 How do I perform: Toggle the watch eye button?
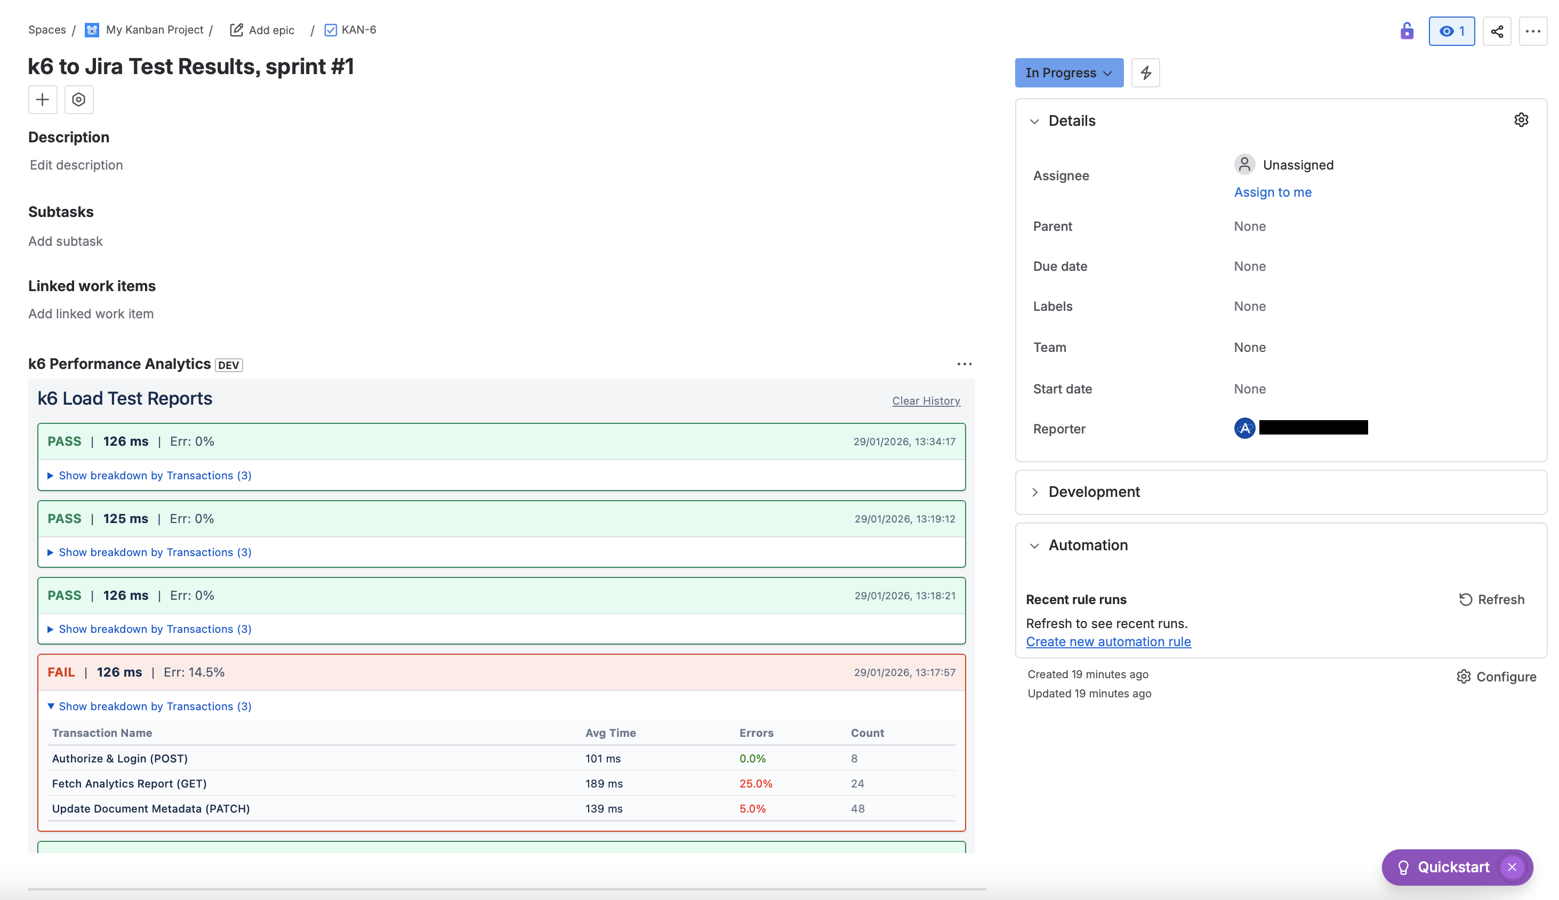1451,31
